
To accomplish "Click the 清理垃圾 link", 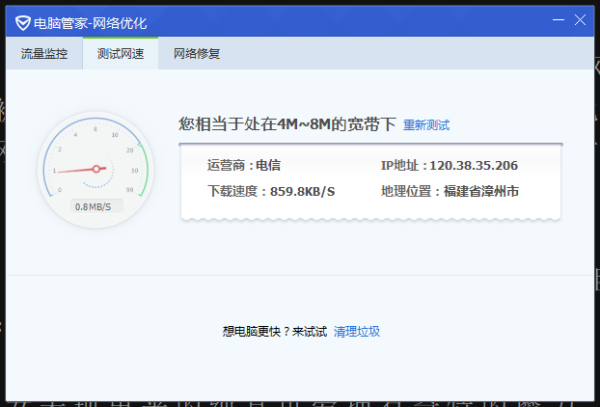I will (x=357, y=331).
